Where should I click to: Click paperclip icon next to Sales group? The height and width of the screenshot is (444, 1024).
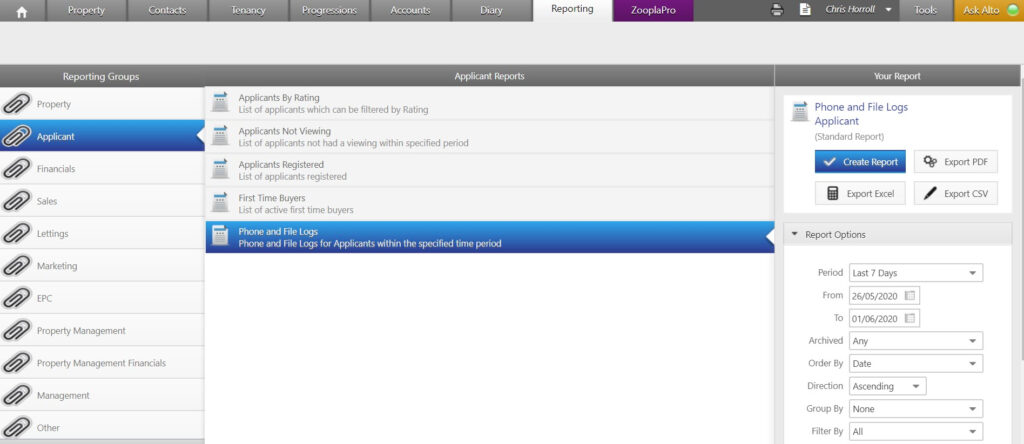point(17,201)
